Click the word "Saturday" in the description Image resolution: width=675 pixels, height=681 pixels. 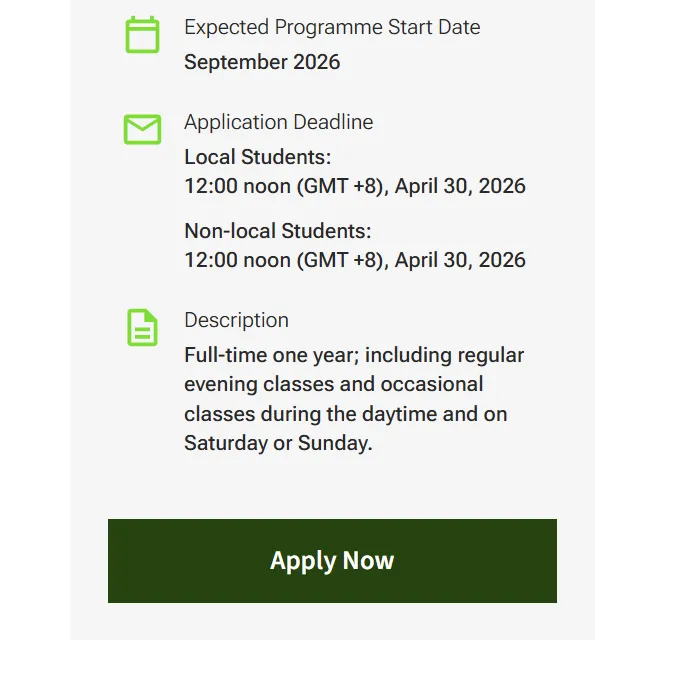(226, 443)
